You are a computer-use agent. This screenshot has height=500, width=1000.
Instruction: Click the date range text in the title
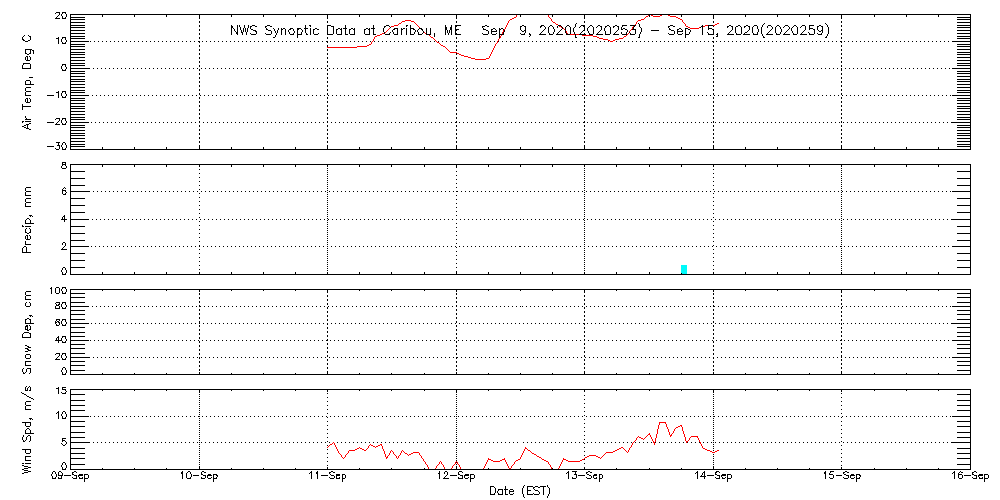tap(656, 31)
